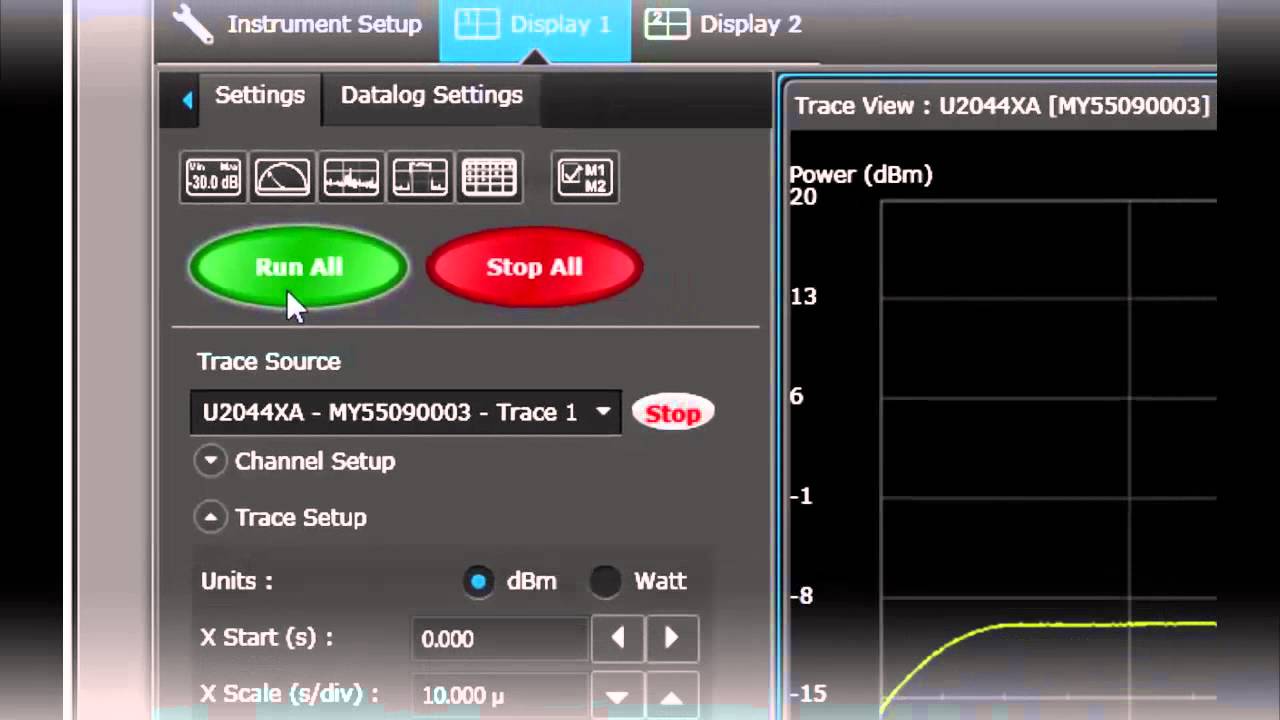Decrease X Scale with the down arrow
Image resolution: width=1280 pixels, height=720 pixels.
[618, 697]
